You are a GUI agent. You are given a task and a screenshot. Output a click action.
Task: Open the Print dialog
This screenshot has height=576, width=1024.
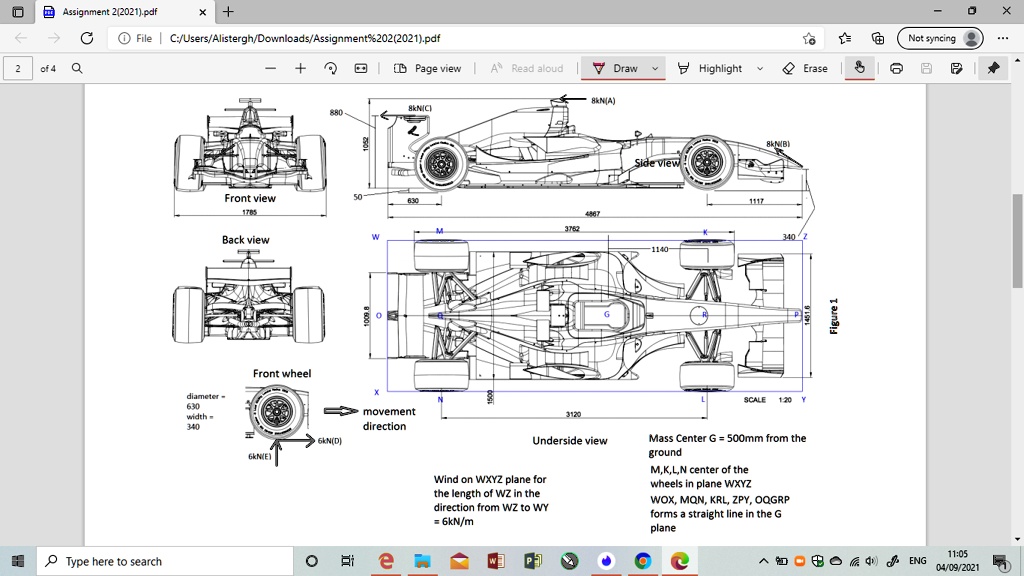point(896,68)
